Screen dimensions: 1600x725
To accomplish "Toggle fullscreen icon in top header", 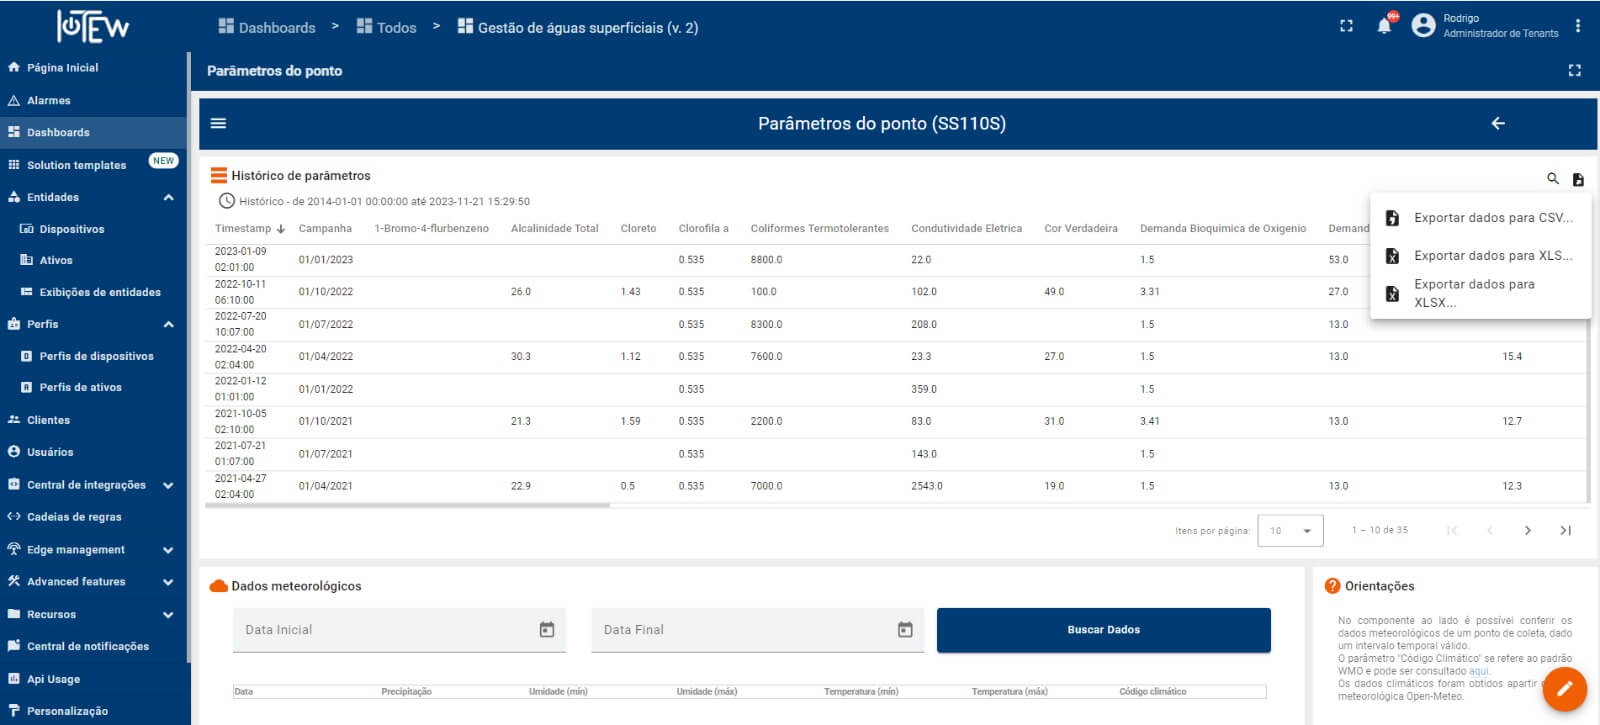I will (x=1346, y=26).
